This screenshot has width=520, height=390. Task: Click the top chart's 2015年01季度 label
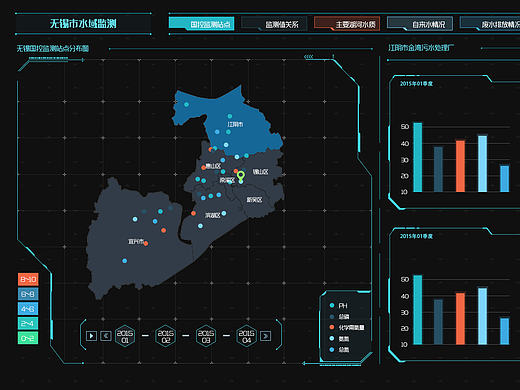click(x=416, y=83)
